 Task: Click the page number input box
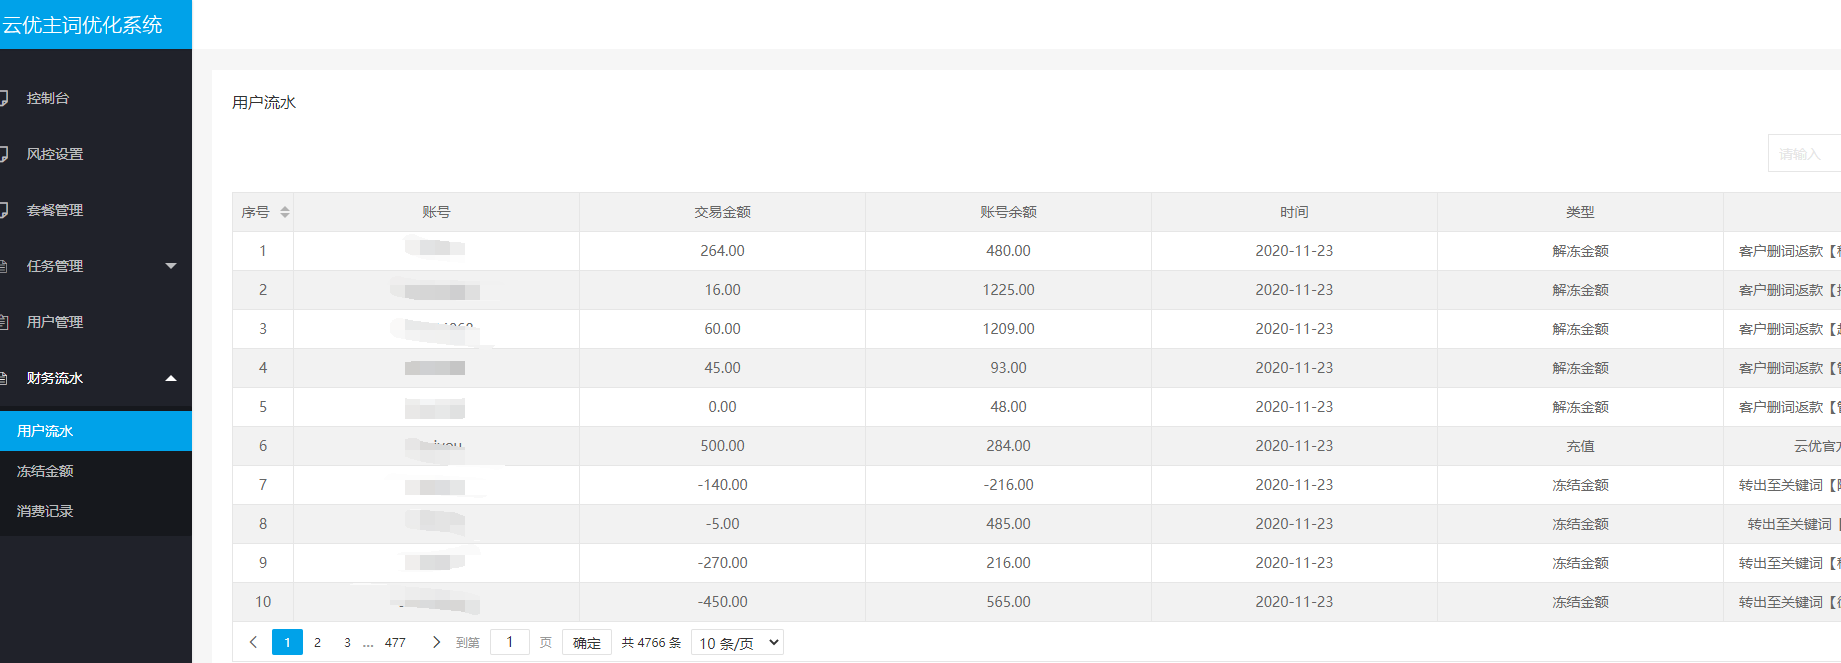509,642
